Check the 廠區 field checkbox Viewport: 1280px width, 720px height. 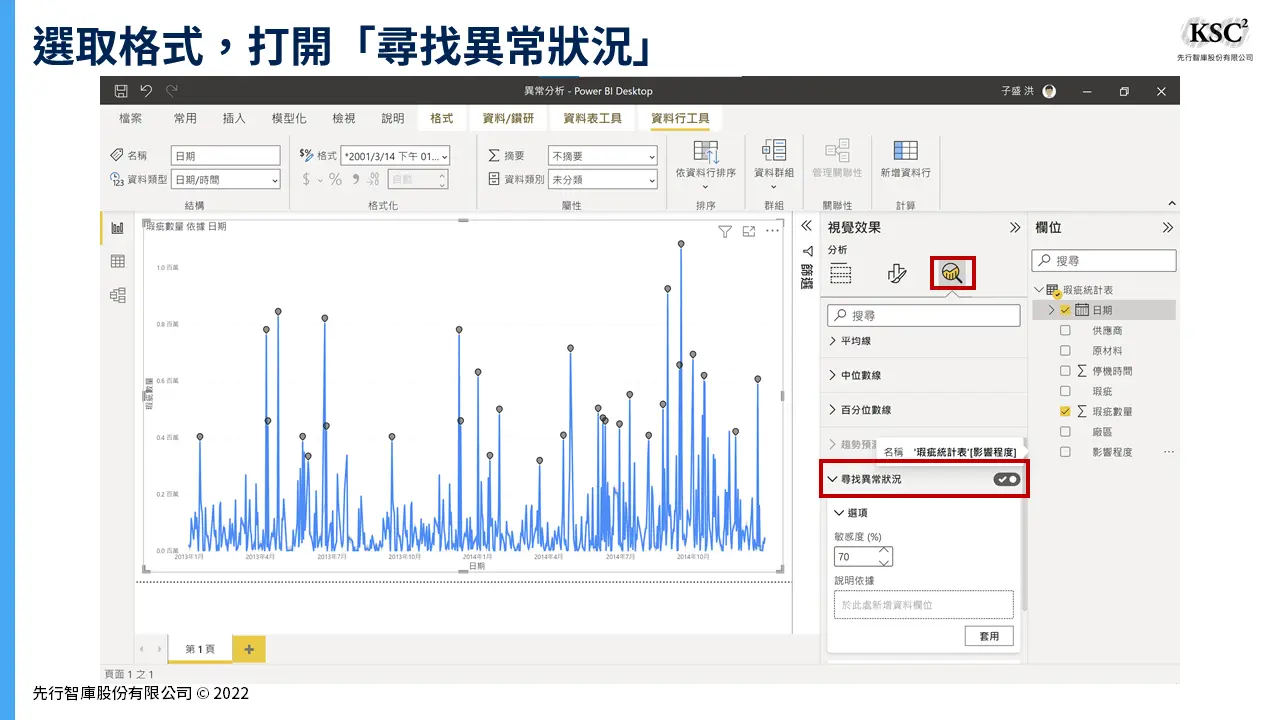pos(1065,432)
